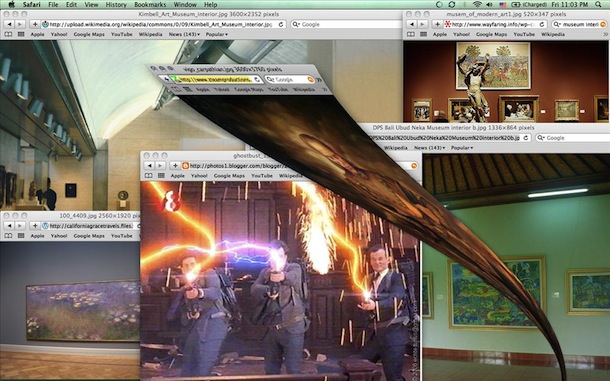Screen dimensions: 610x381
Task: Click add bookmark plus in Kimbell window
Action: click(35, 24)
